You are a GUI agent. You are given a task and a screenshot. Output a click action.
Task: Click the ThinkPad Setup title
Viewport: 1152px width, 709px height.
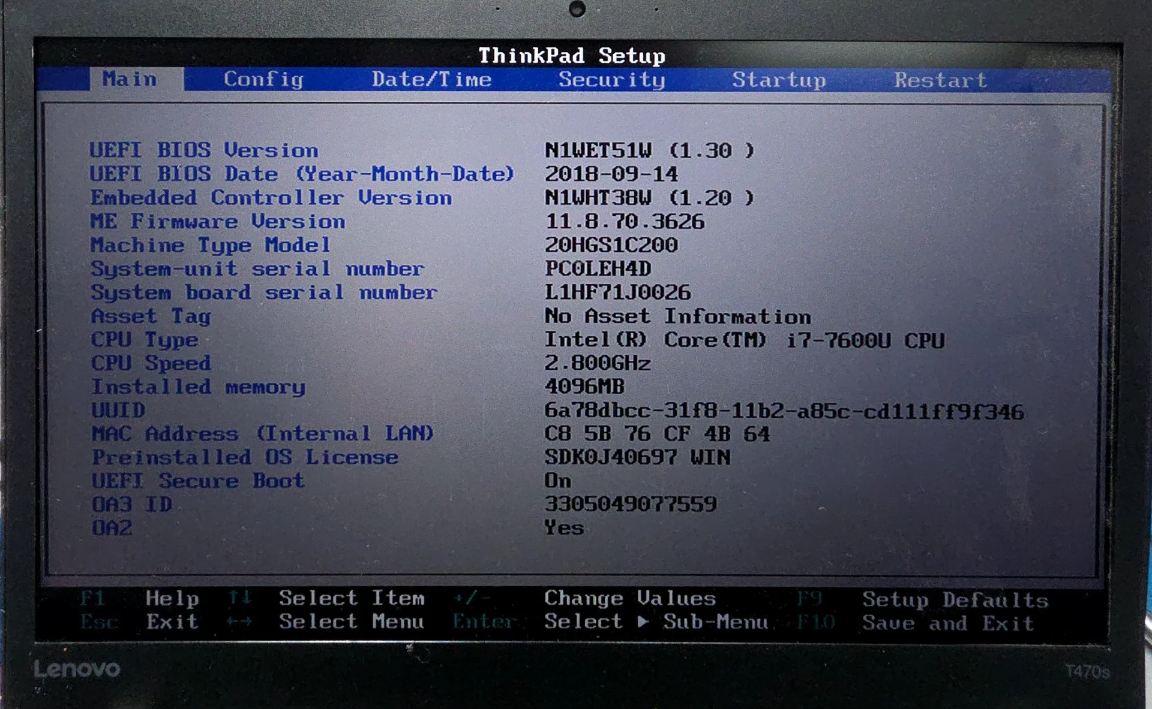tap(572, 56)
